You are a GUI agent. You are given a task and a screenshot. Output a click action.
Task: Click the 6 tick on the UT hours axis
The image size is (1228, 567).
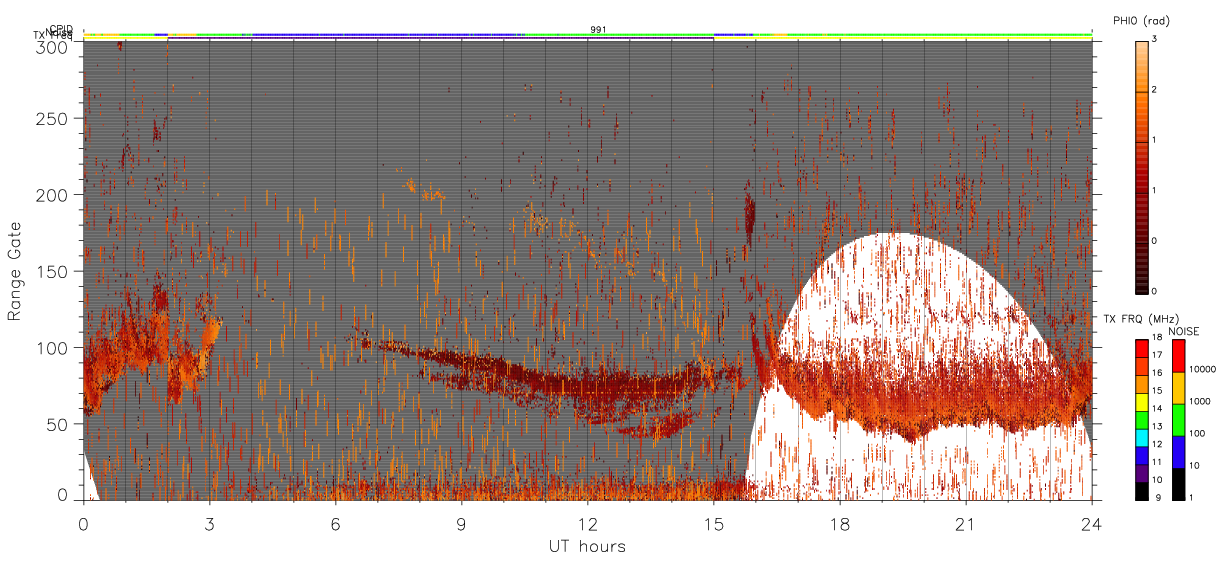(335, 523)
